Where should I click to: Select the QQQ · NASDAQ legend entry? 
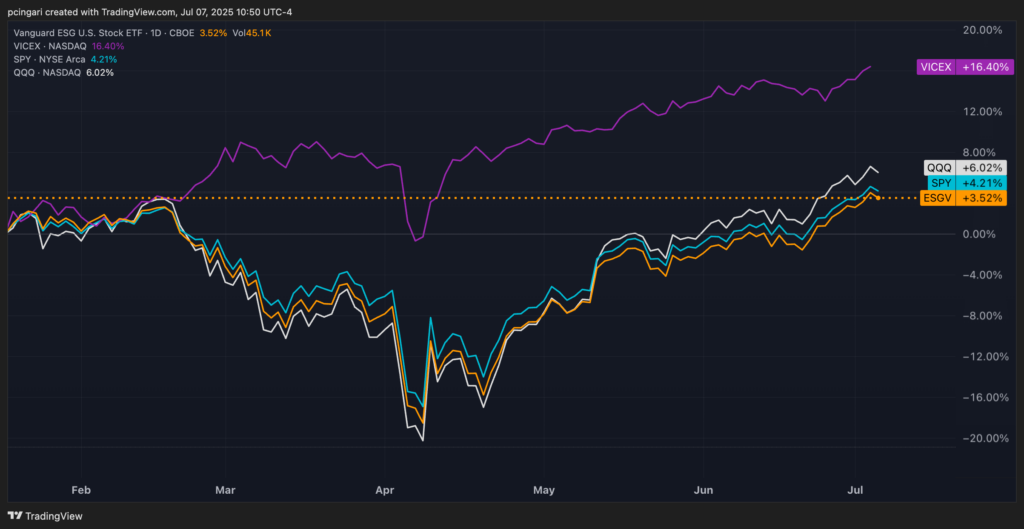click(48, 72)
